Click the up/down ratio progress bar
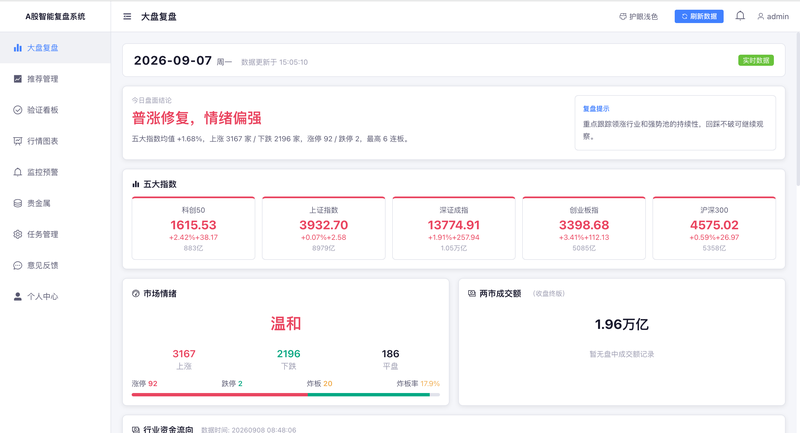Image resolution: width=800 pixels, height=433 pixels. 286,395
